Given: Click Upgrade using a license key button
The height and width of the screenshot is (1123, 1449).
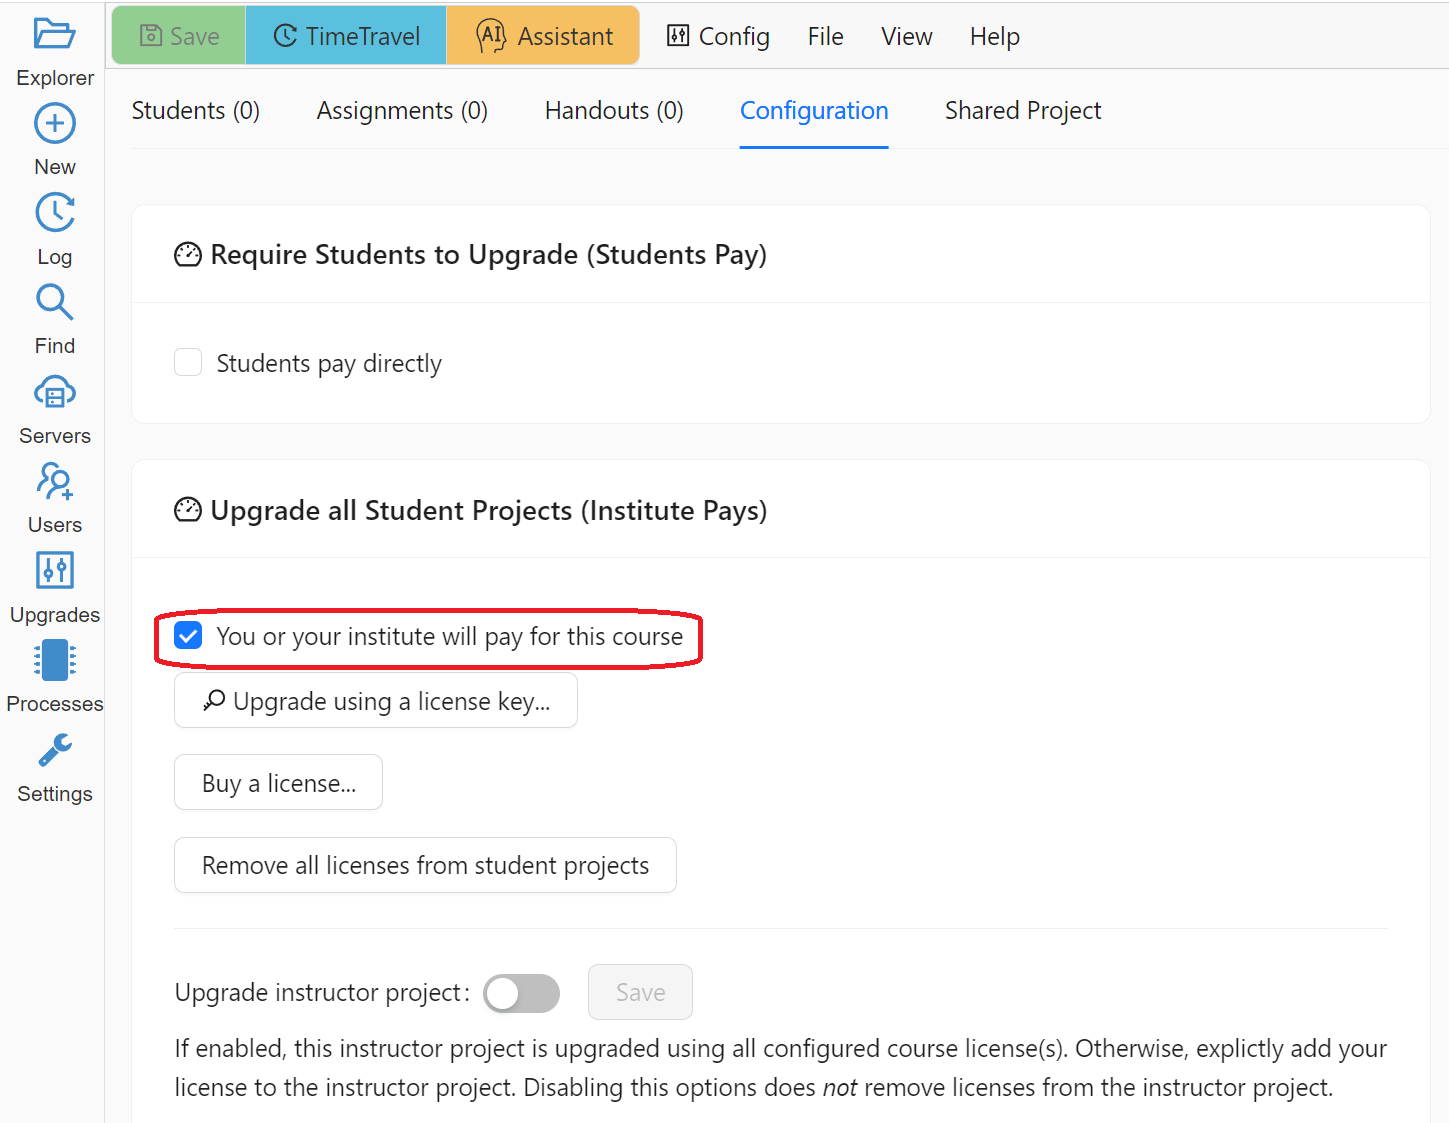Looking at the screenshot, I should coord(376,701).
